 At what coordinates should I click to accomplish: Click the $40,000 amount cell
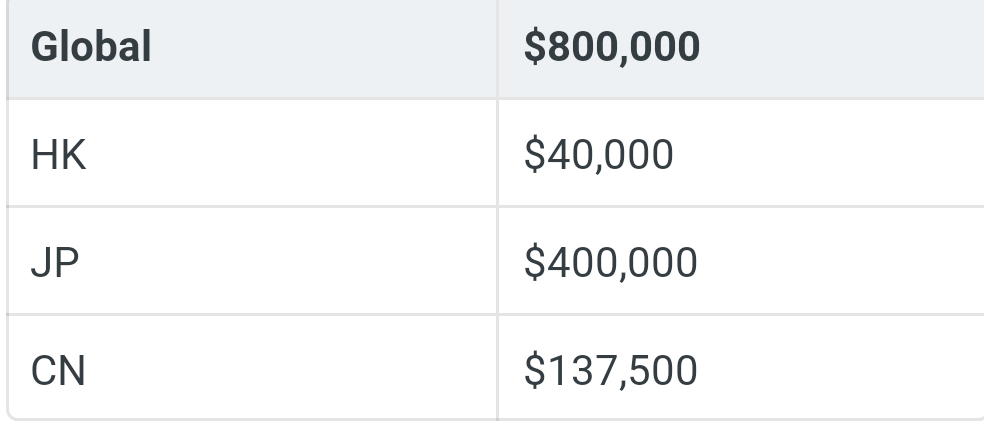(741, 153)
